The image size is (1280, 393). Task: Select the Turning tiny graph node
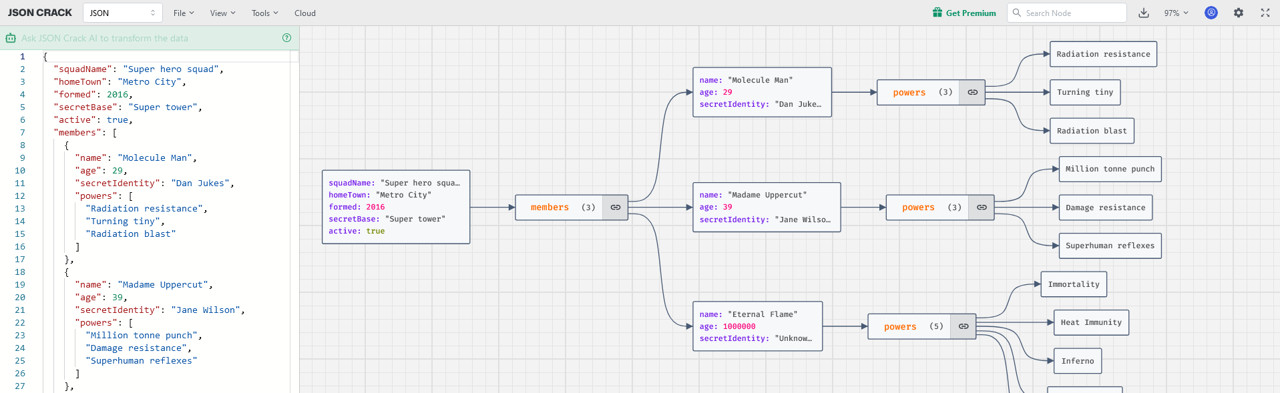tap(1085, 92)
